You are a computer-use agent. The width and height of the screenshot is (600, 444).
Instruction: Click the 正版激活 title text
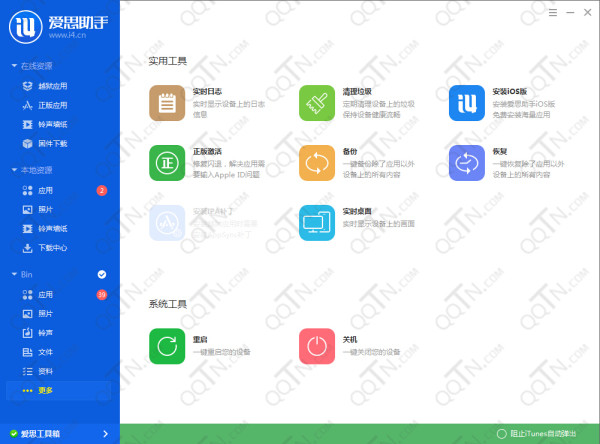207,152
